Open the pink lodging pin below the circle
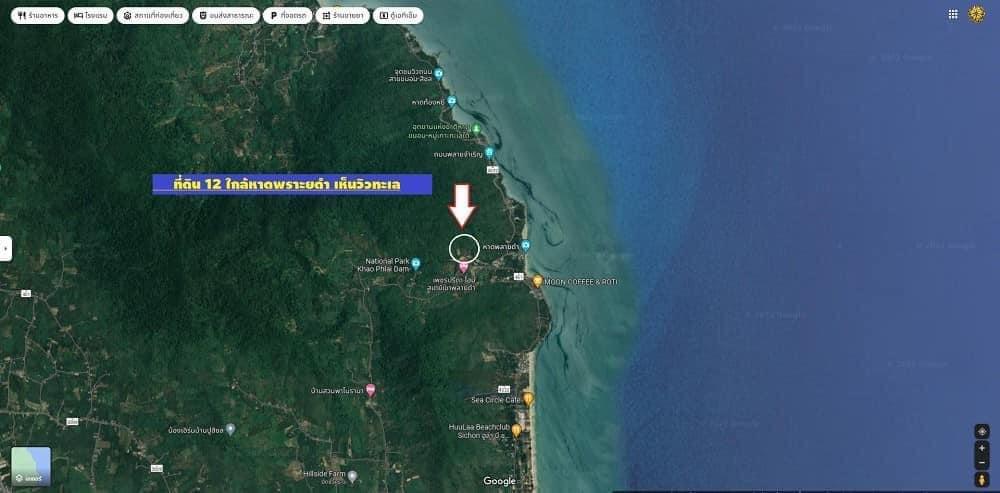 pos(464,267)
